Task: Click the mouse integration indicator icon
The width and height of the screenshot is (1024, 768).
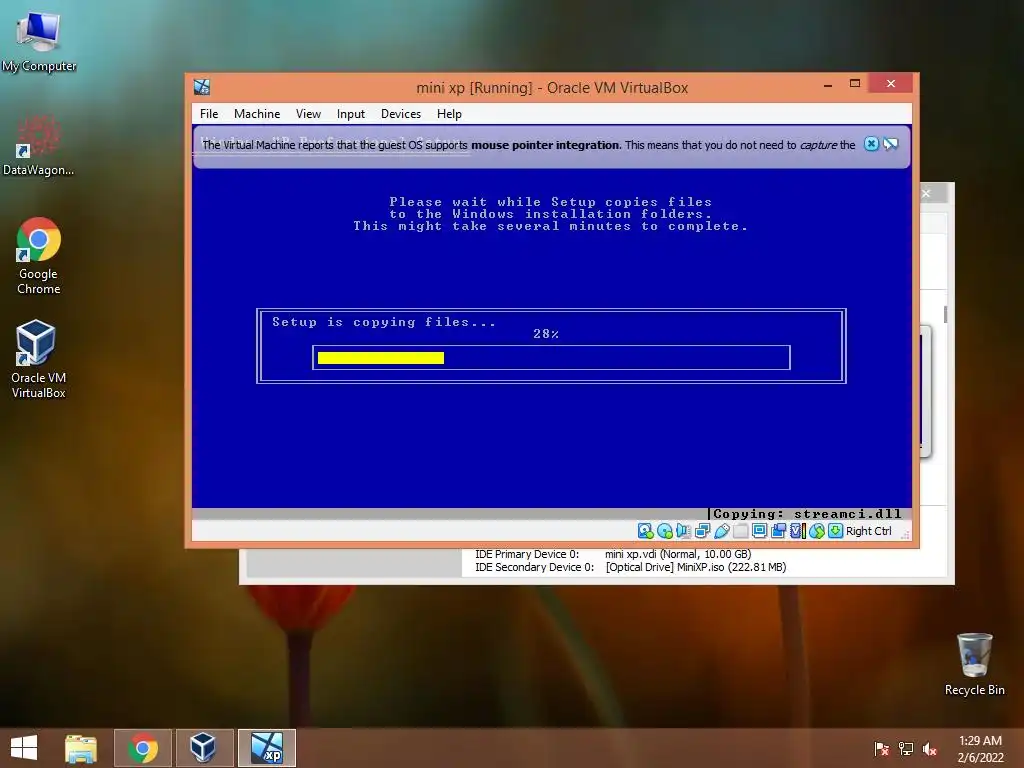Action: pos(816,531)
